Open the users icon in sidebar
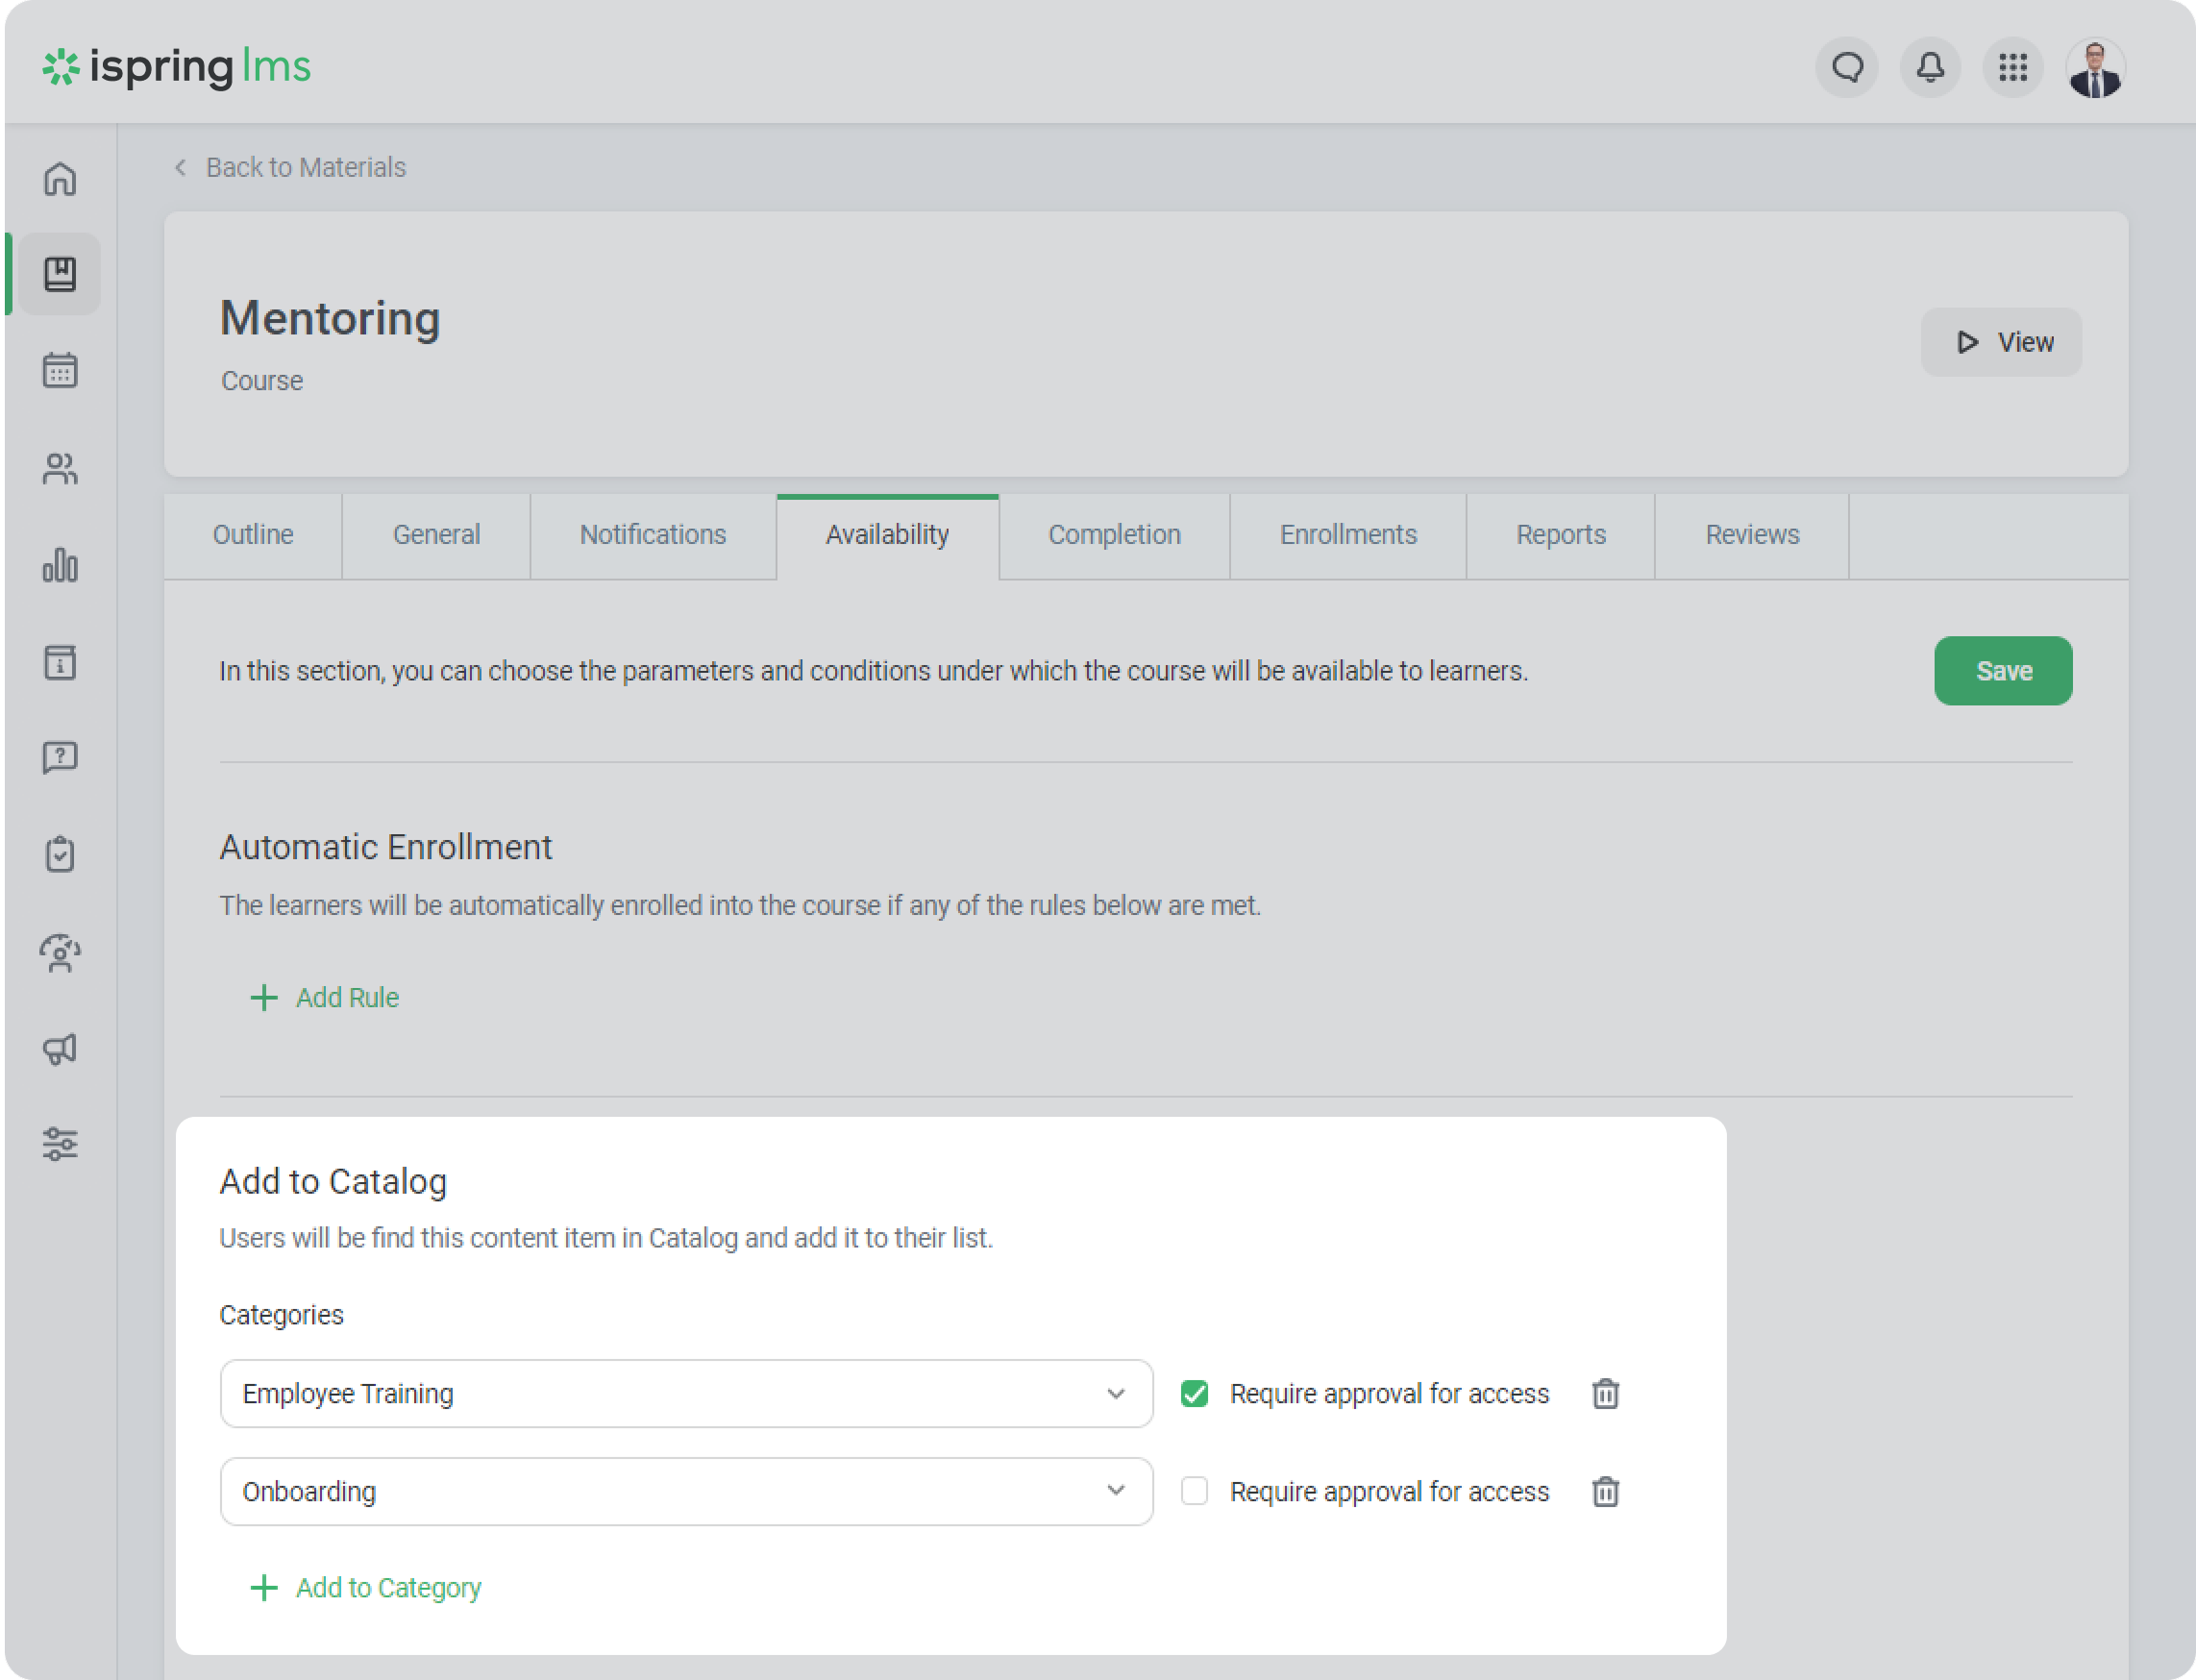This screenshot has height=1680, width=2196. pyautogui.click(x=60, y=468)
